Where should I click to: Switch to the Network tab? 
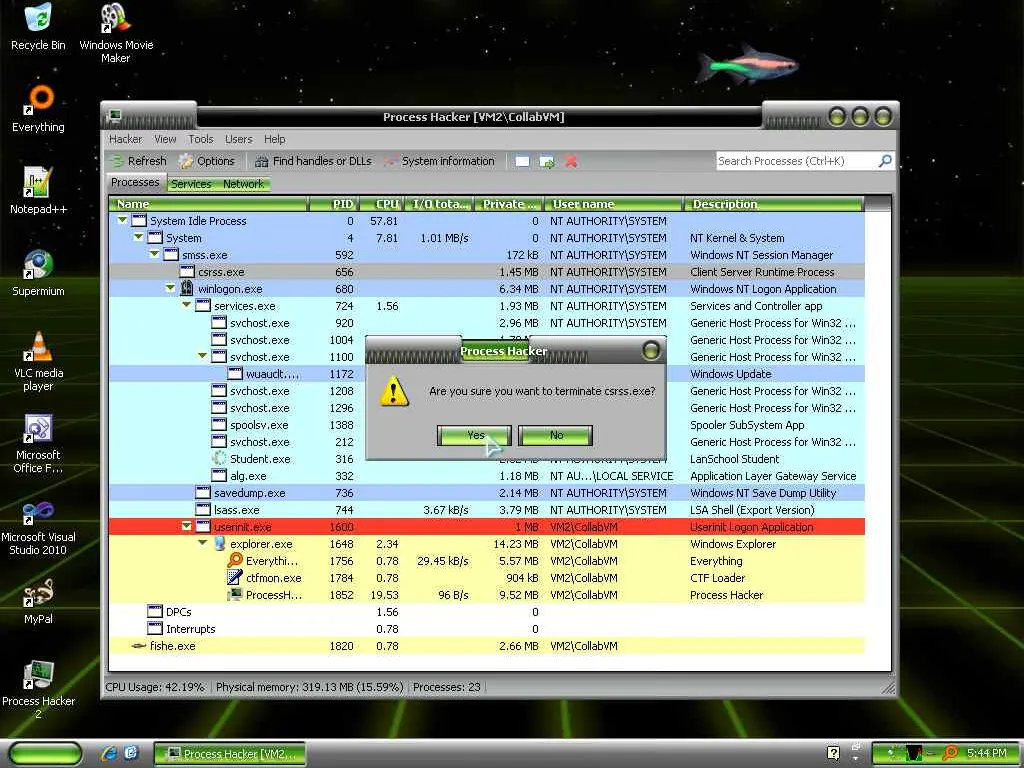[x=244, y=184]
